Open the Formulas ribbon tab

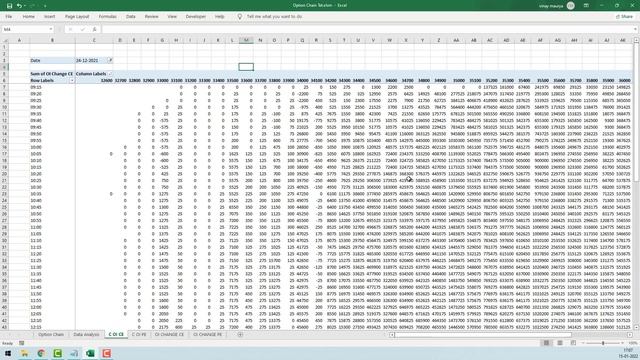click(108, 17)
